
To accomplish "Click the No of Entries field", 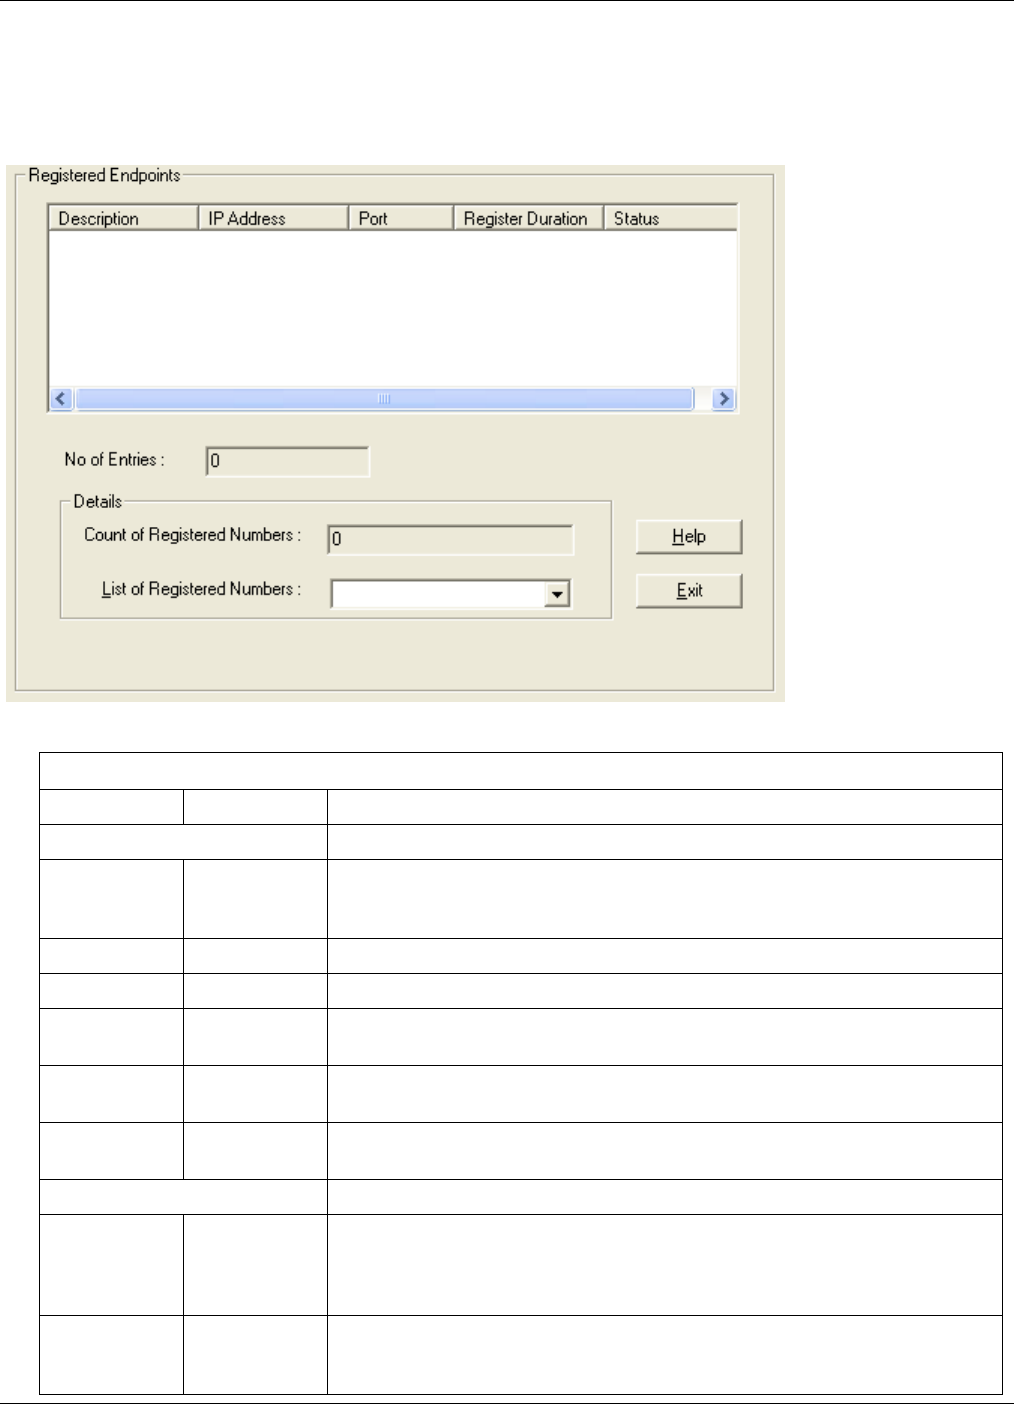I will pyautogui.click(x=287, y=461).
